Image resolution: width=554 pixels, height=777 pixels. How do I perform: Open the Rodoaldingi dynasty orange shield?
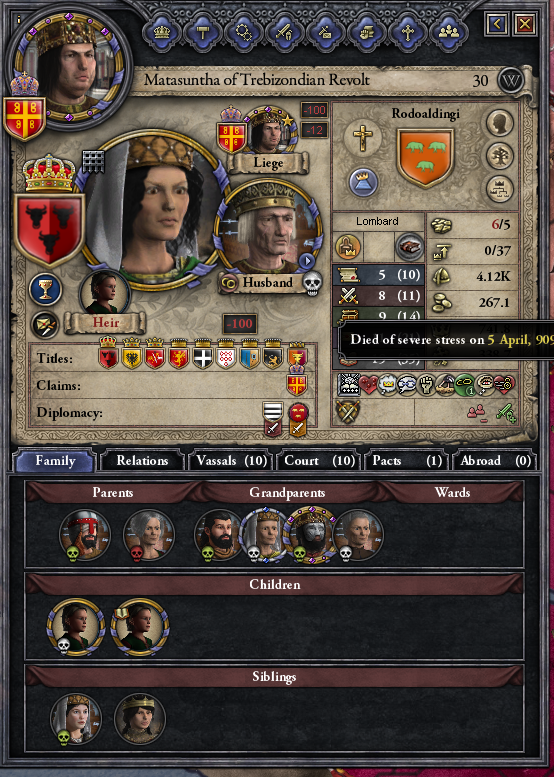pos(425,157)
